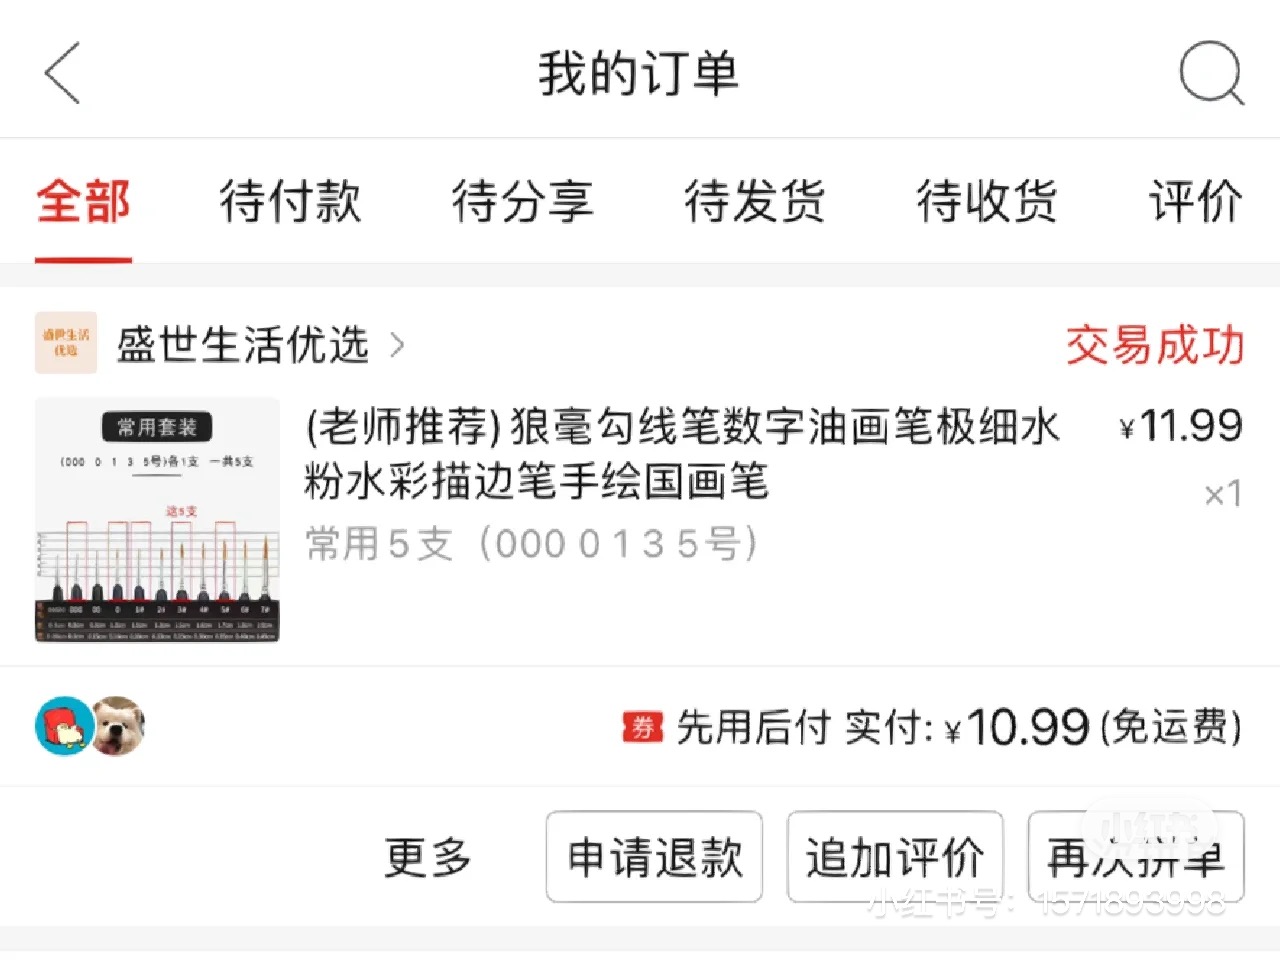
Task: Tap the 盛世生活优选 store name
Action: pos(243,345)
